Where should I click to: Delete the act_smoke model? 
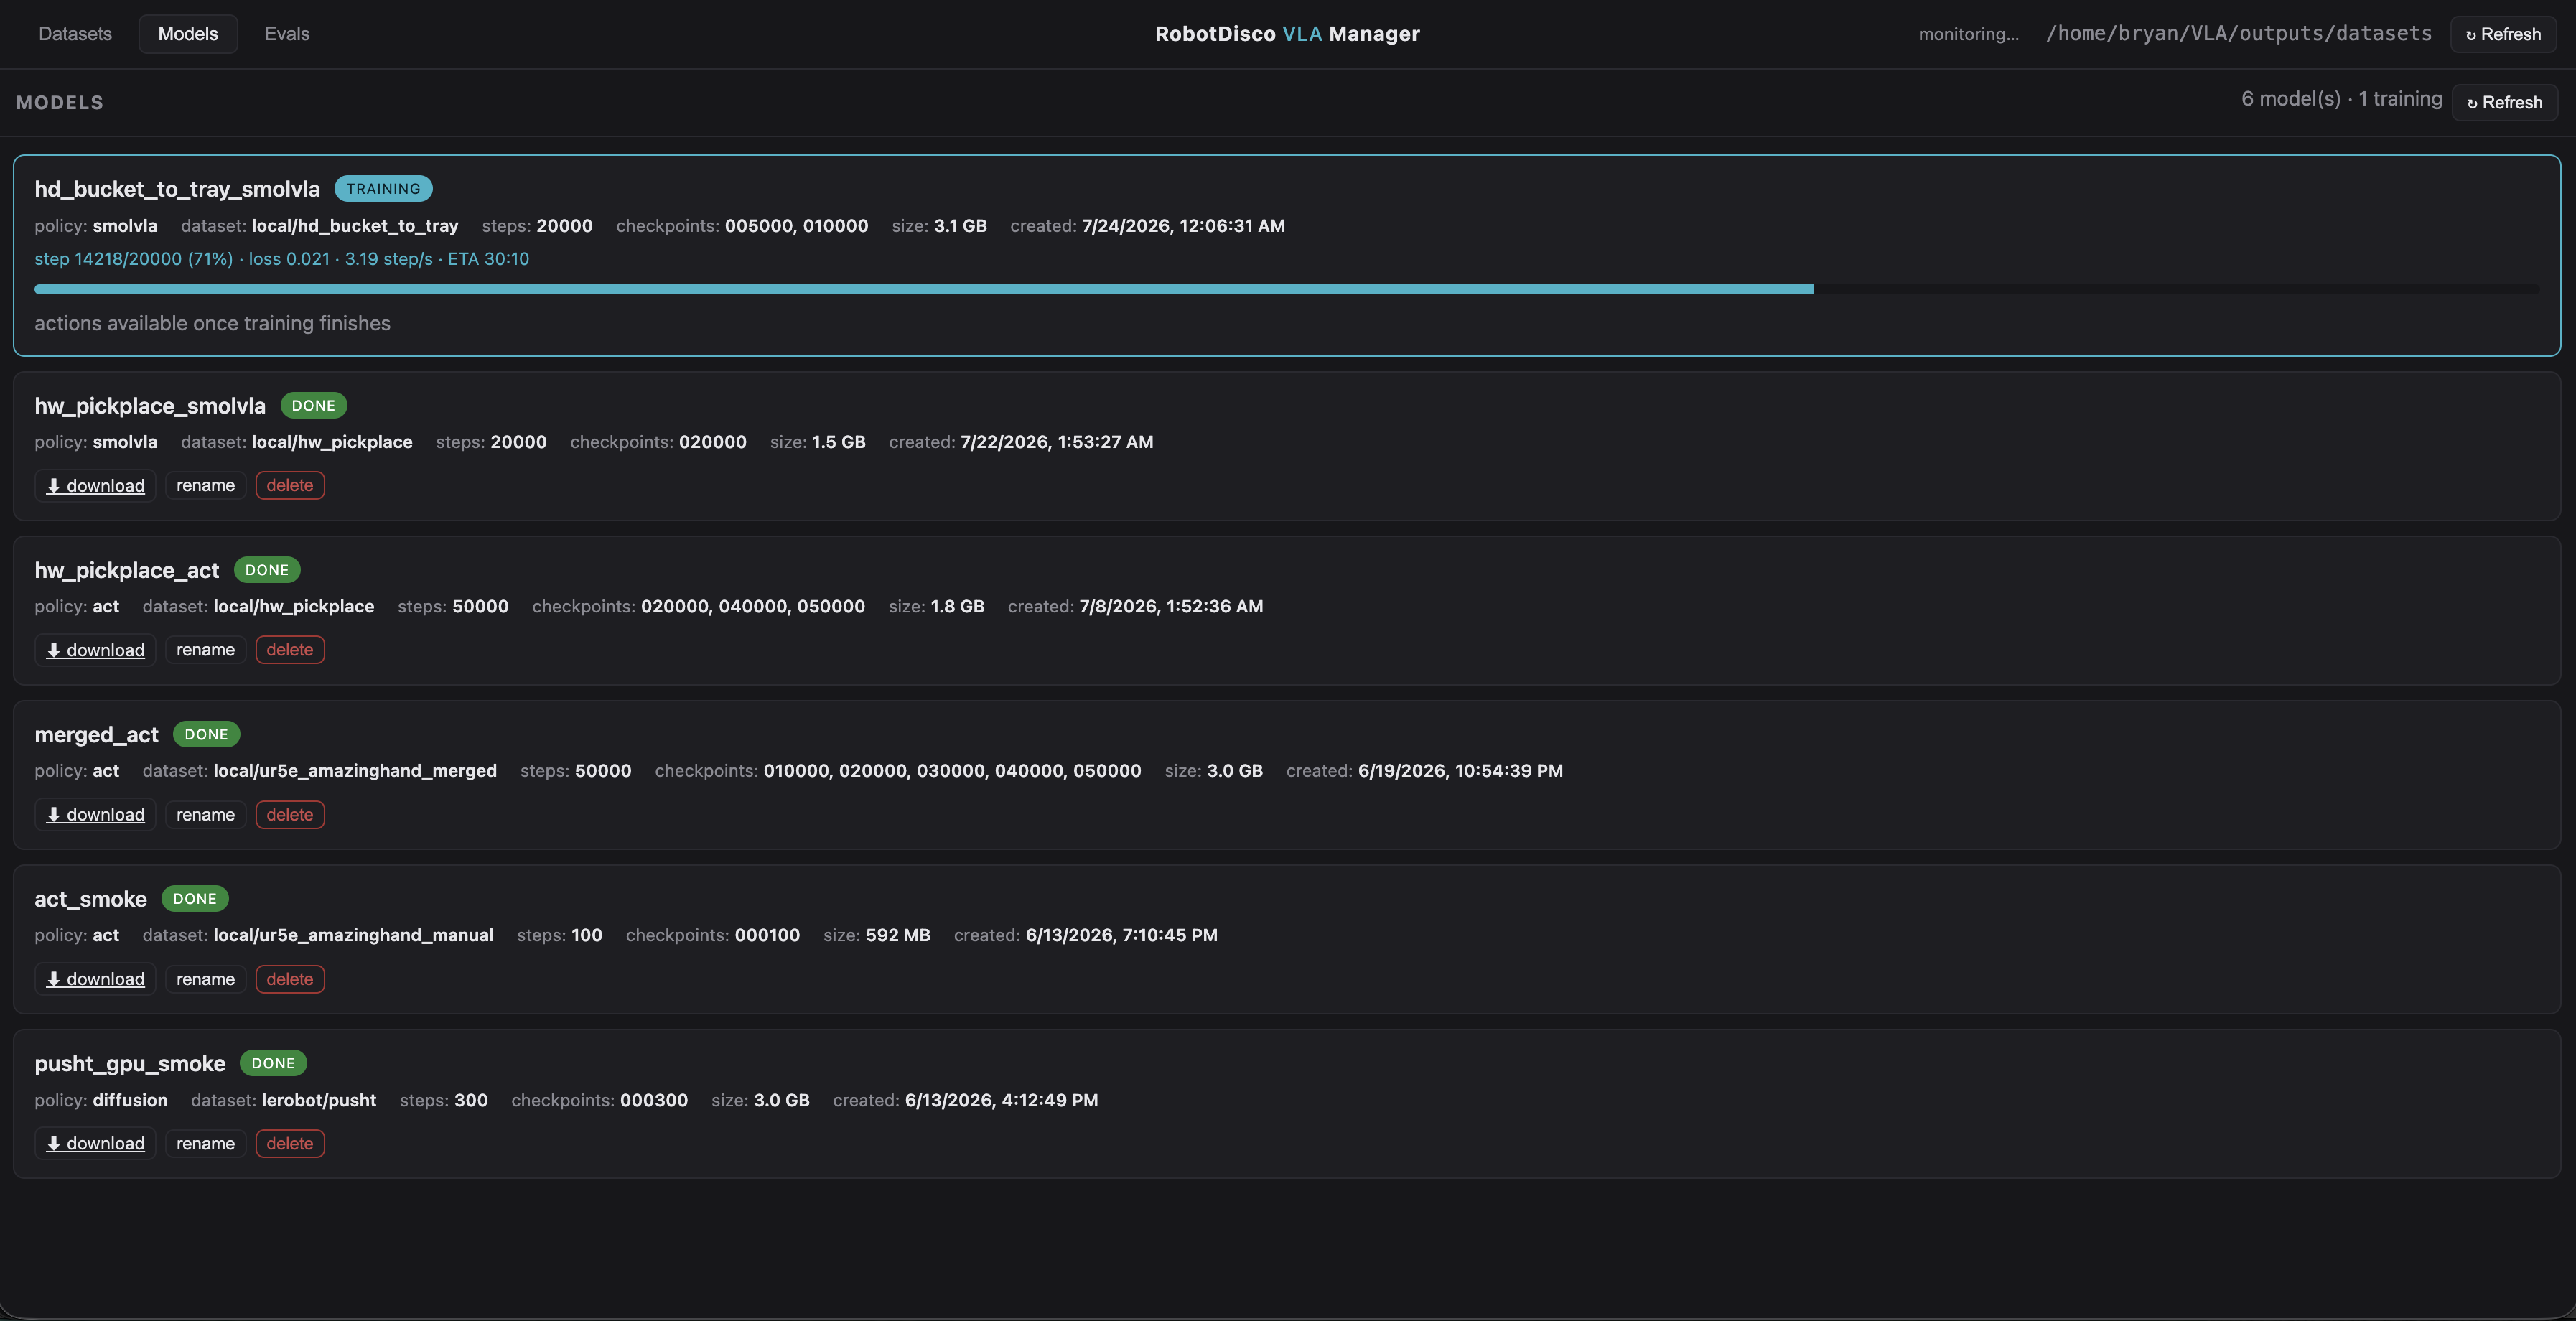[290, 979]
